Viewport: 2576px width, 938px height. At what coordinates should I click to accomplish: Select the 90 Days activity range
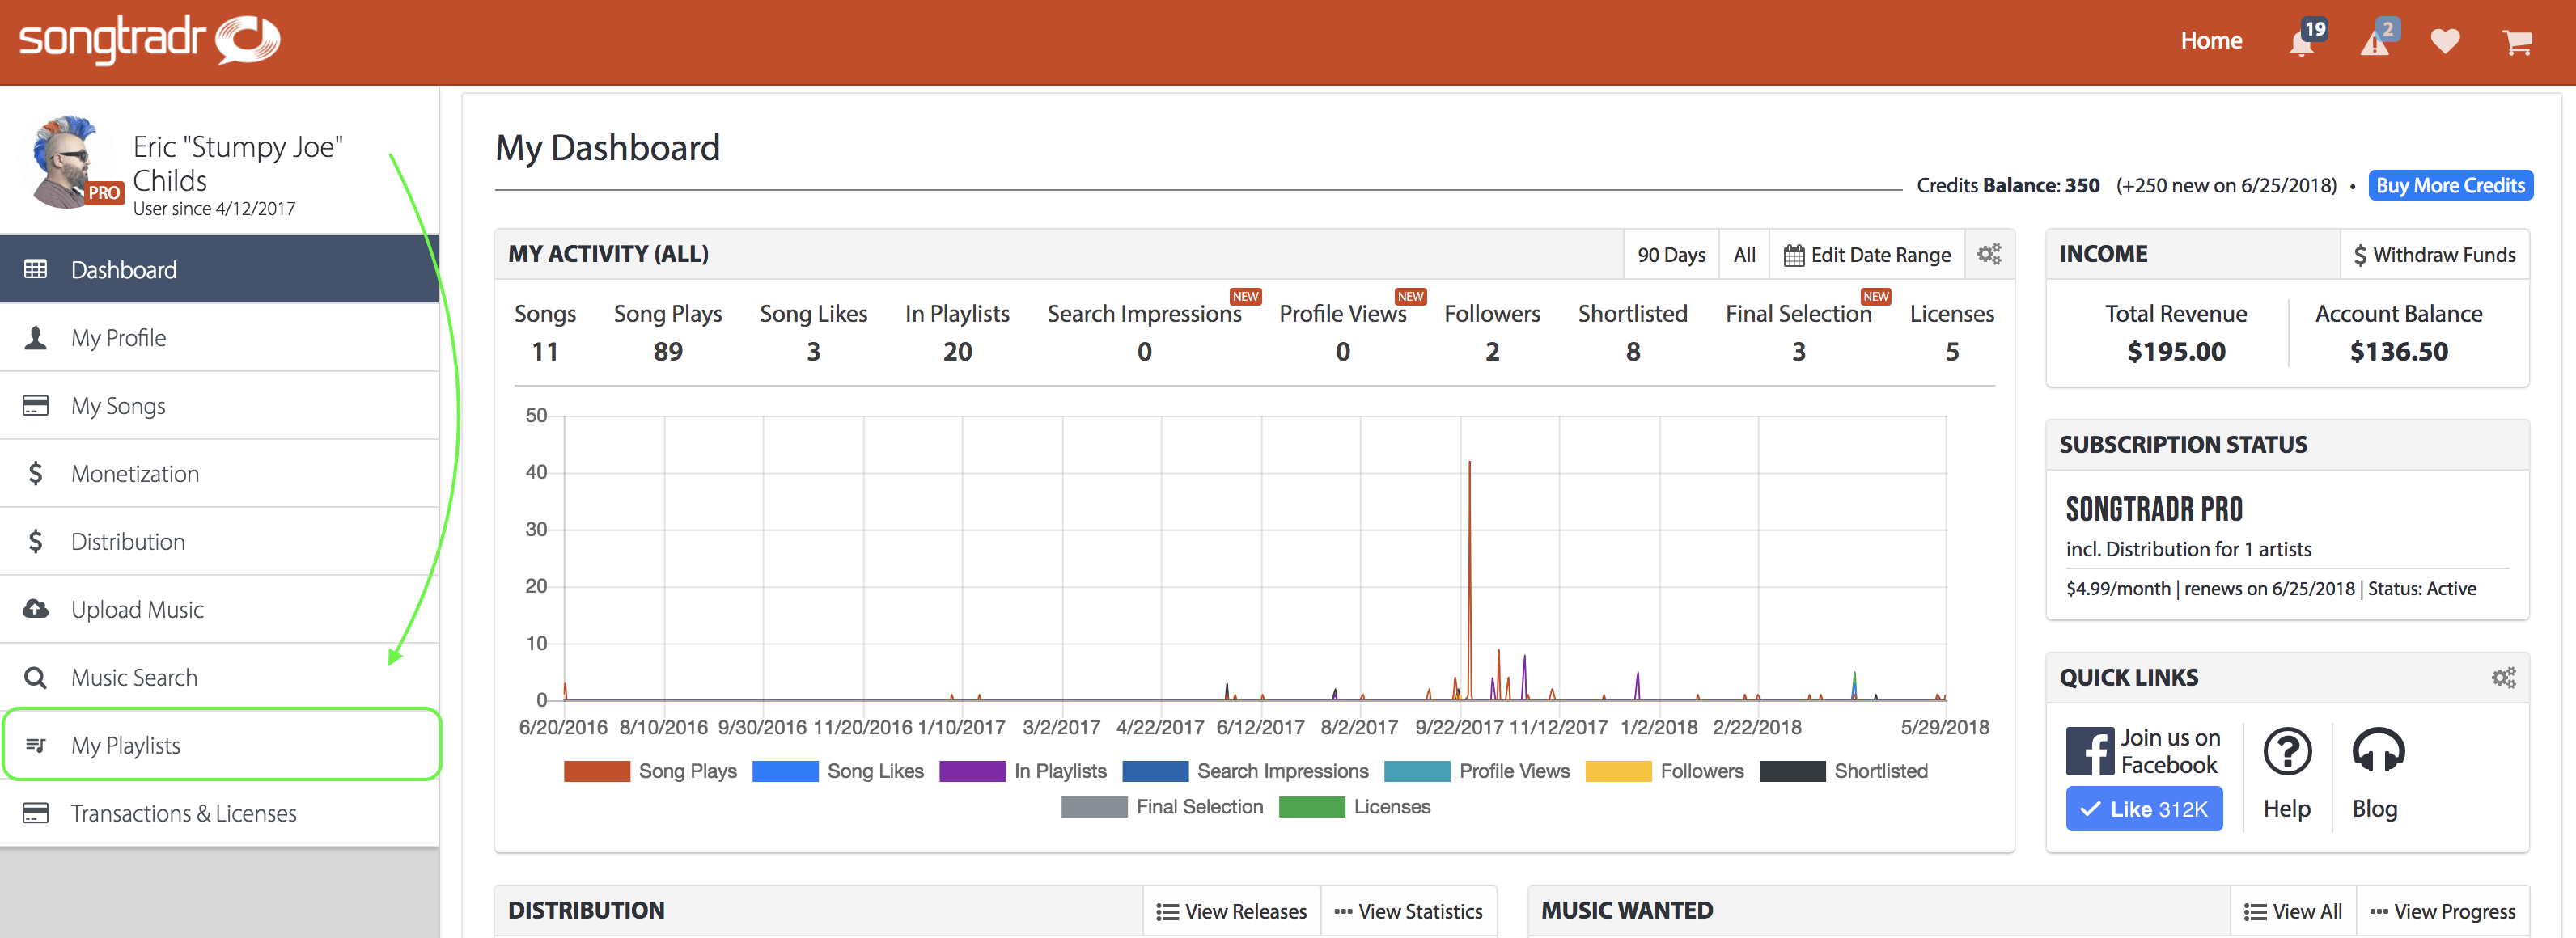pos(1671,254)
